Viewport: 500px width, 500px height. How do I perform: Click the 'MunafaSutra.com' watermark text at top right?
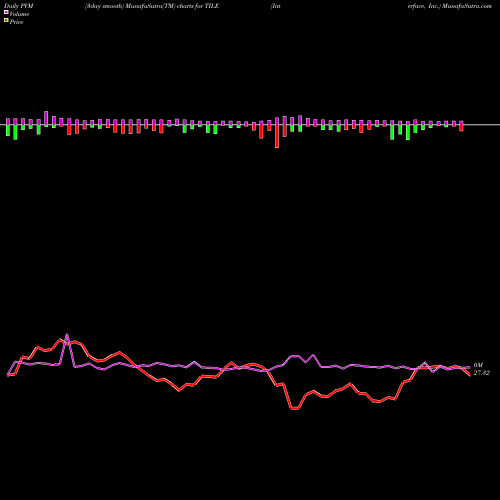point(466,6)
